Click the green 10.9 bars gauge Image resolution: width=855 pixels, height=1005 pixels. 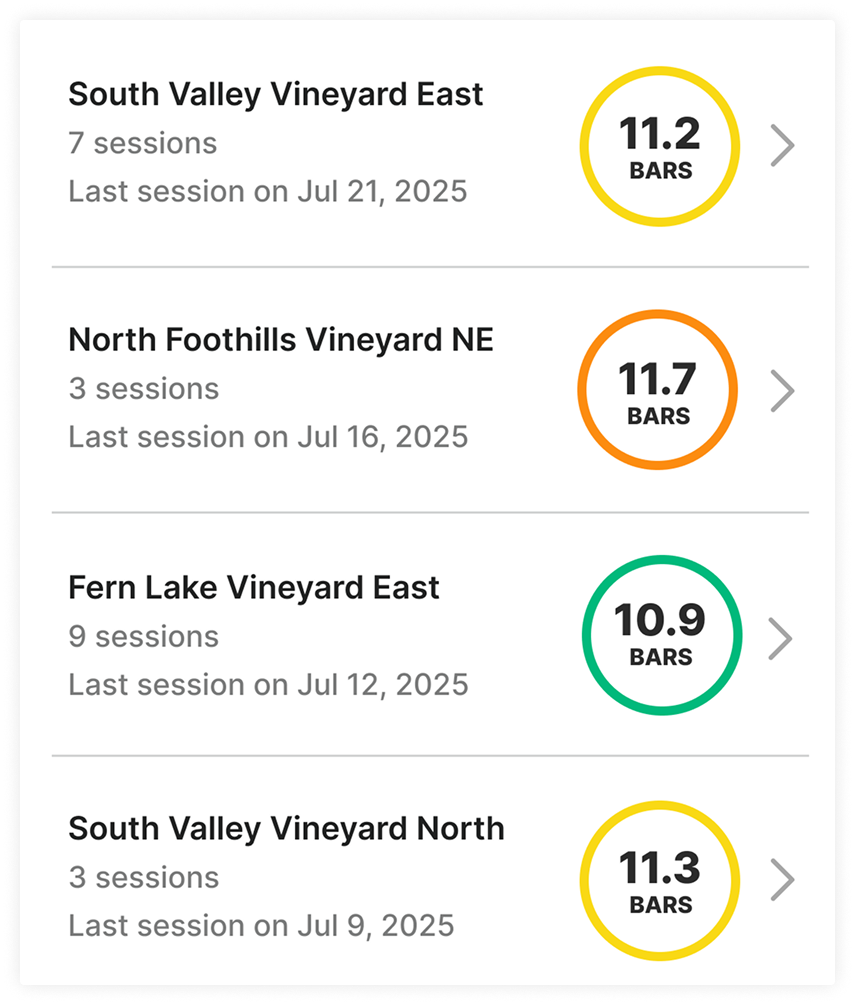[x=660, y=635]
